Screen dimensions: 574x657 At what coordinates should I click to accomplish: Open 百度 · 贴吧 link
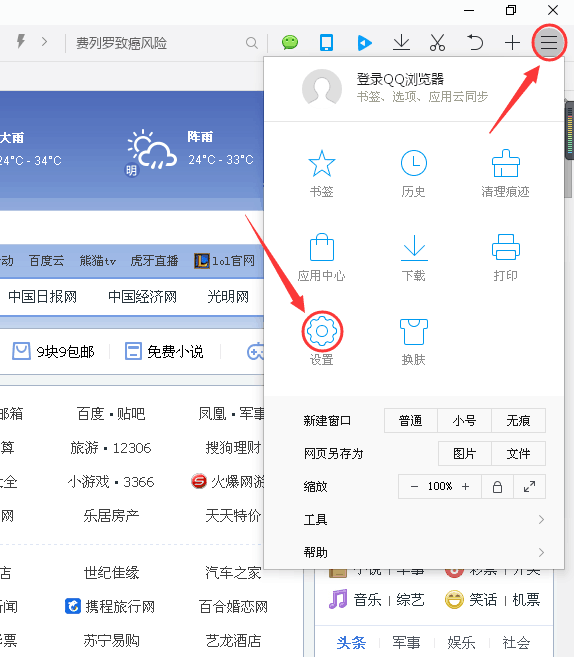coord(111,414)
